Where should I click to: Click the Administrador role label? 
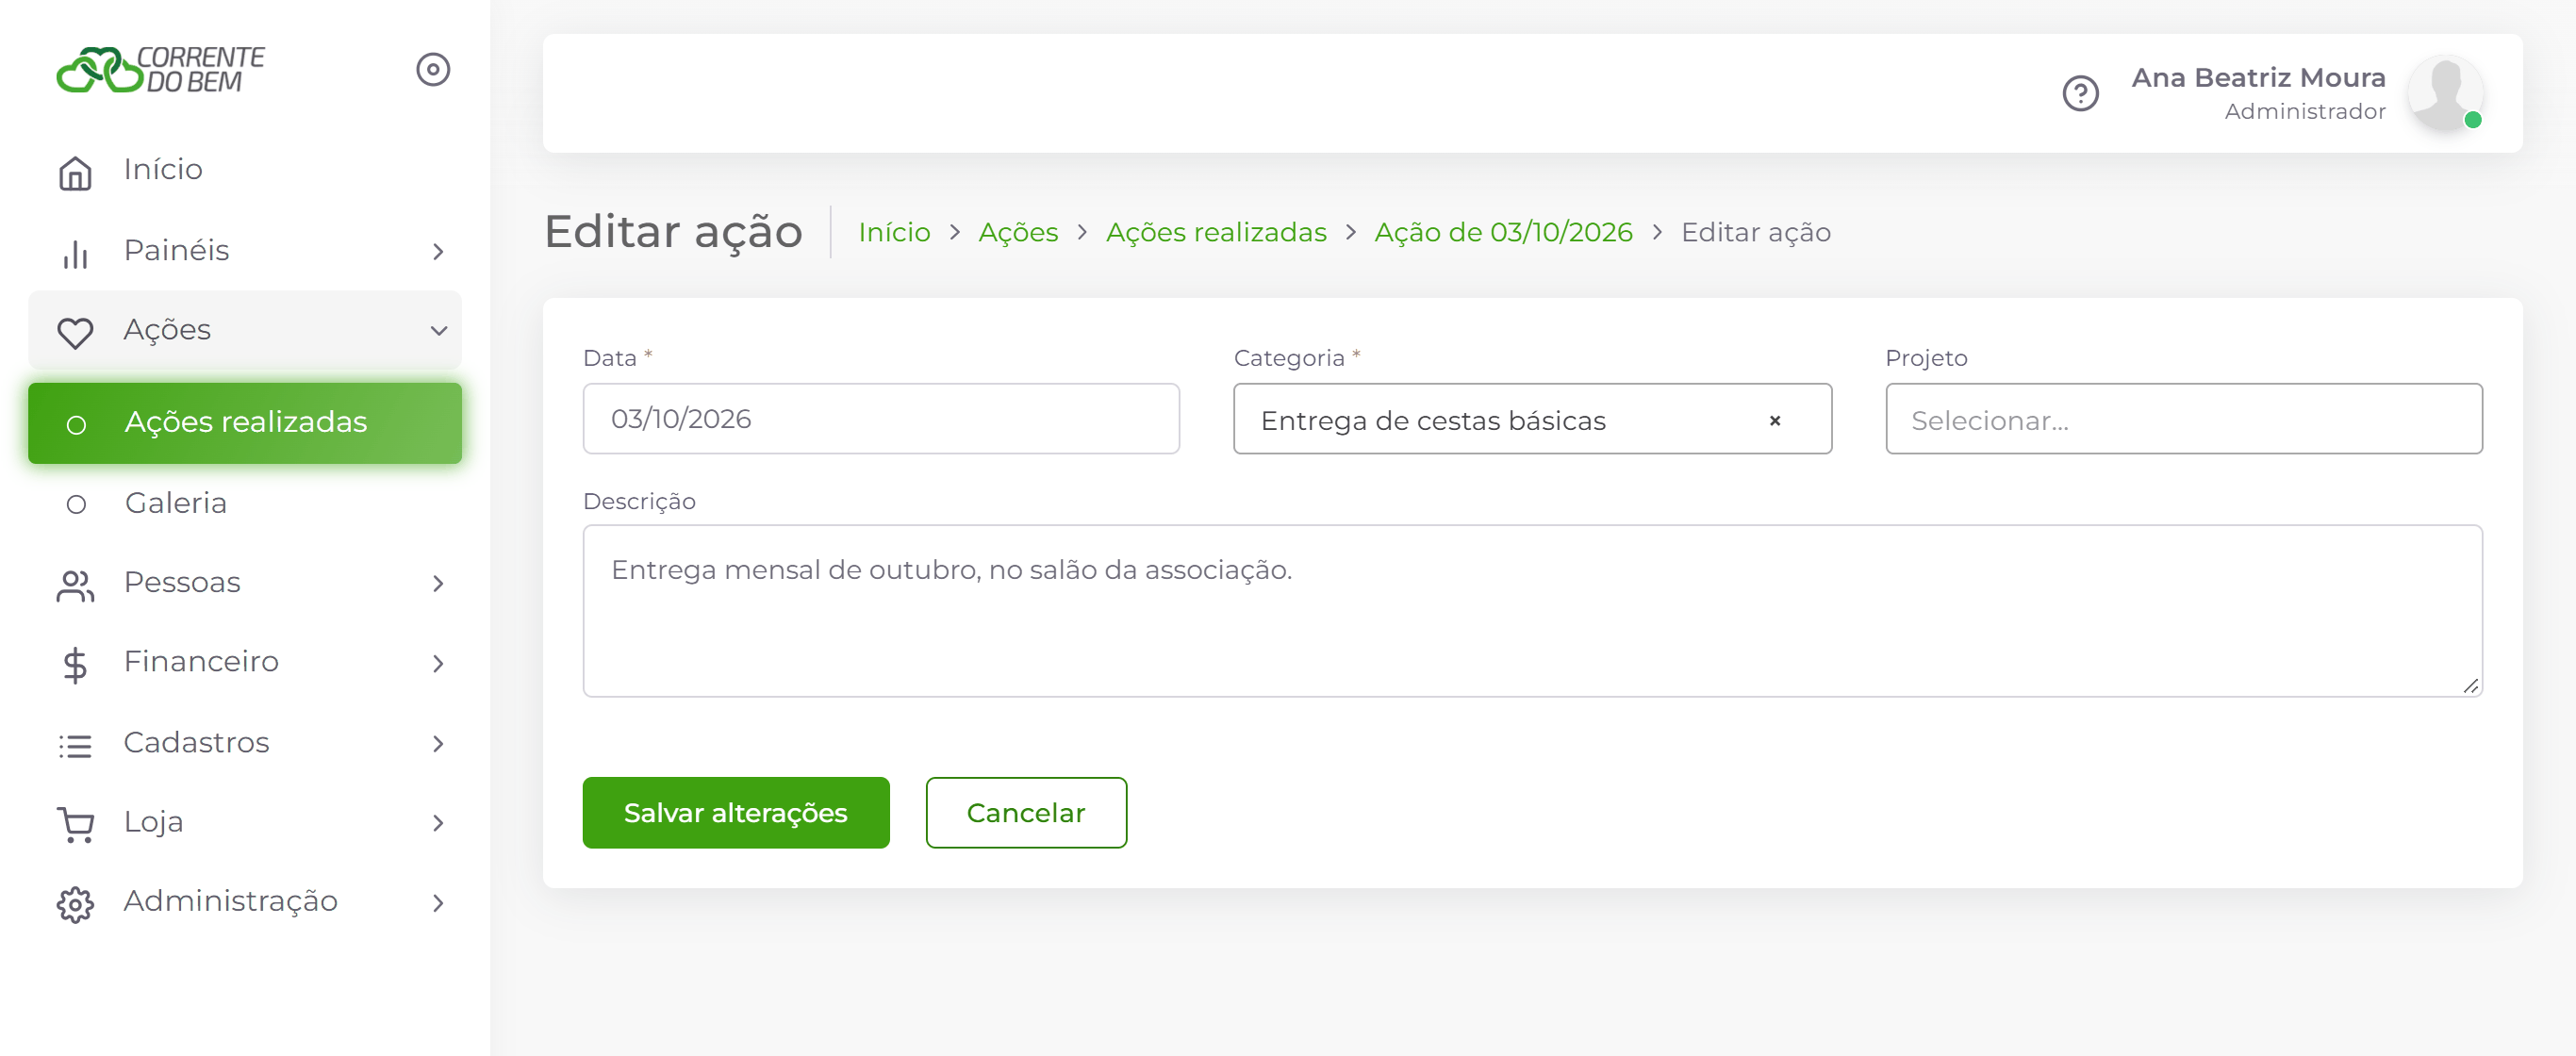2304,111
